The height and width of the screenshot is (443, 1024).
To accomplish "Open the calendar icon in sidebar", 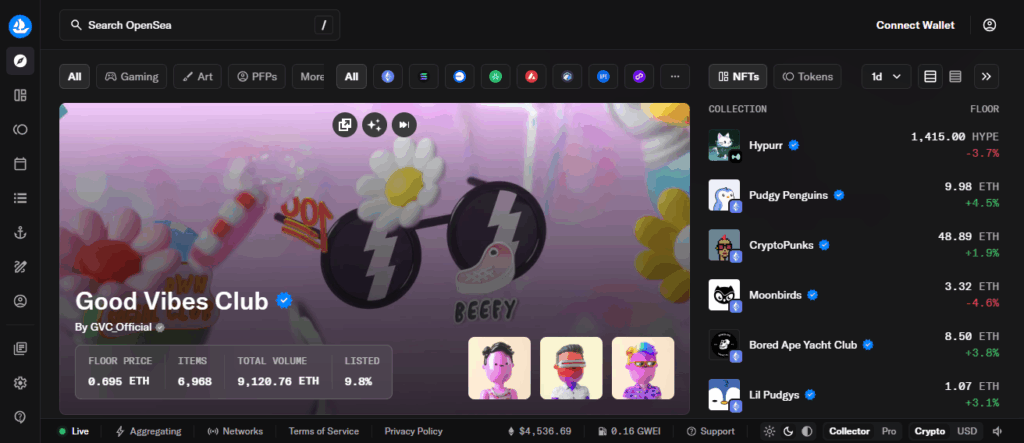I will click(x=20, y=163).
